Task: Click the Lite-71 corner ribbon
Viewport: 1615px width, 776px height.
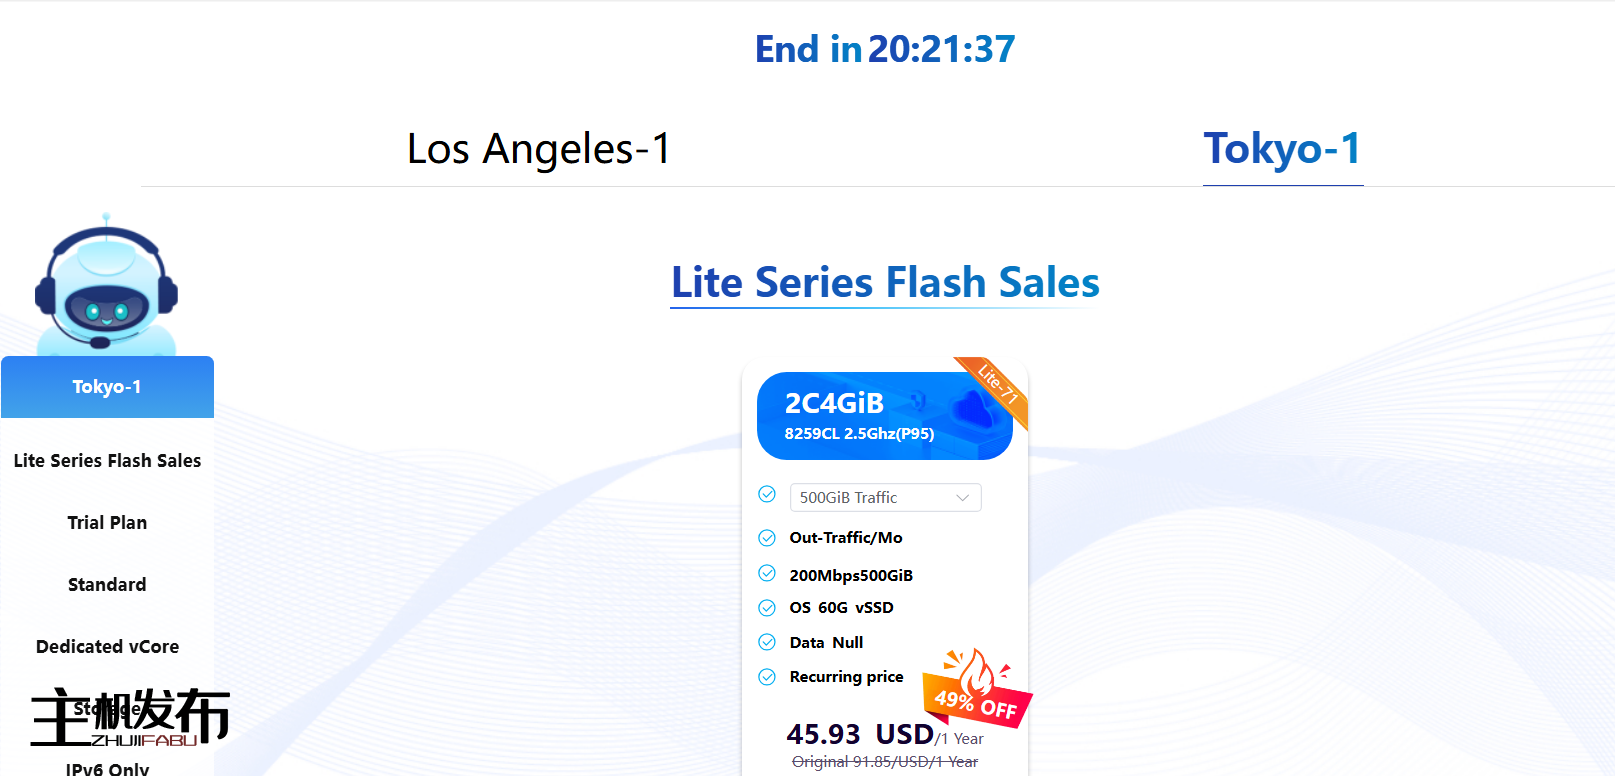Action: (997, 385)
